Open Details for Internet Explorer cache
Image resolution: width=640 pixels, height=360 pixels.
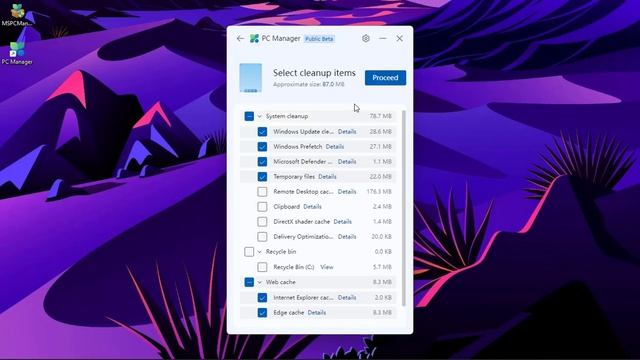(x=347, y=298)
